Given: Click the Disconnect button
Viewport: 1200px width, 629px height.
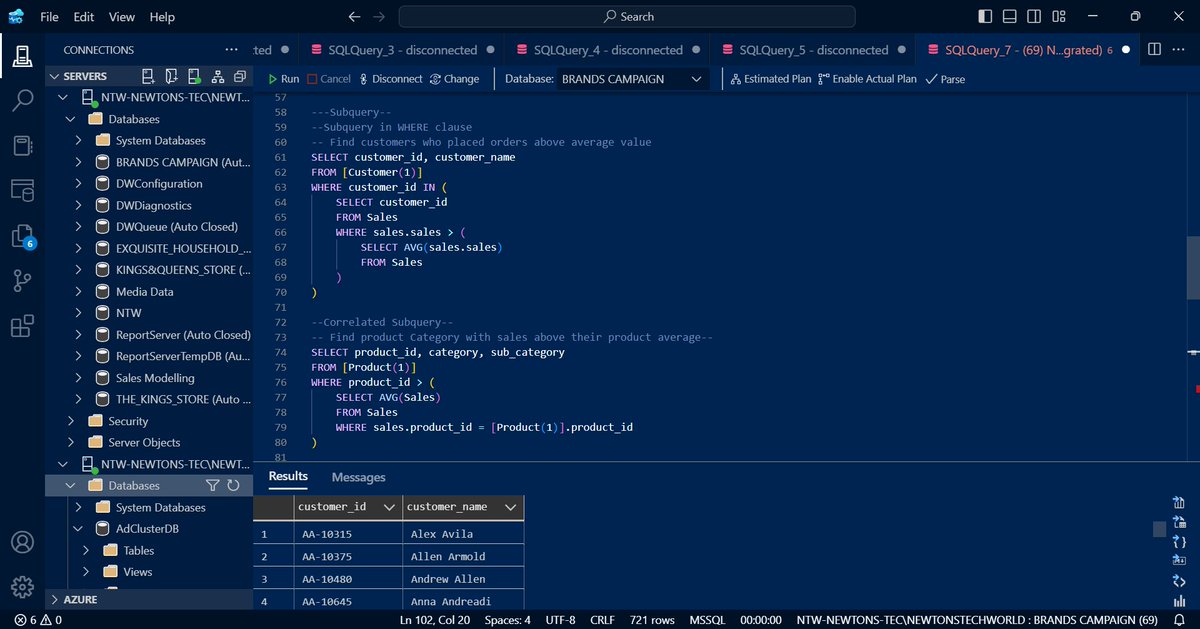Looking at the screenshot, I should 390,79.
